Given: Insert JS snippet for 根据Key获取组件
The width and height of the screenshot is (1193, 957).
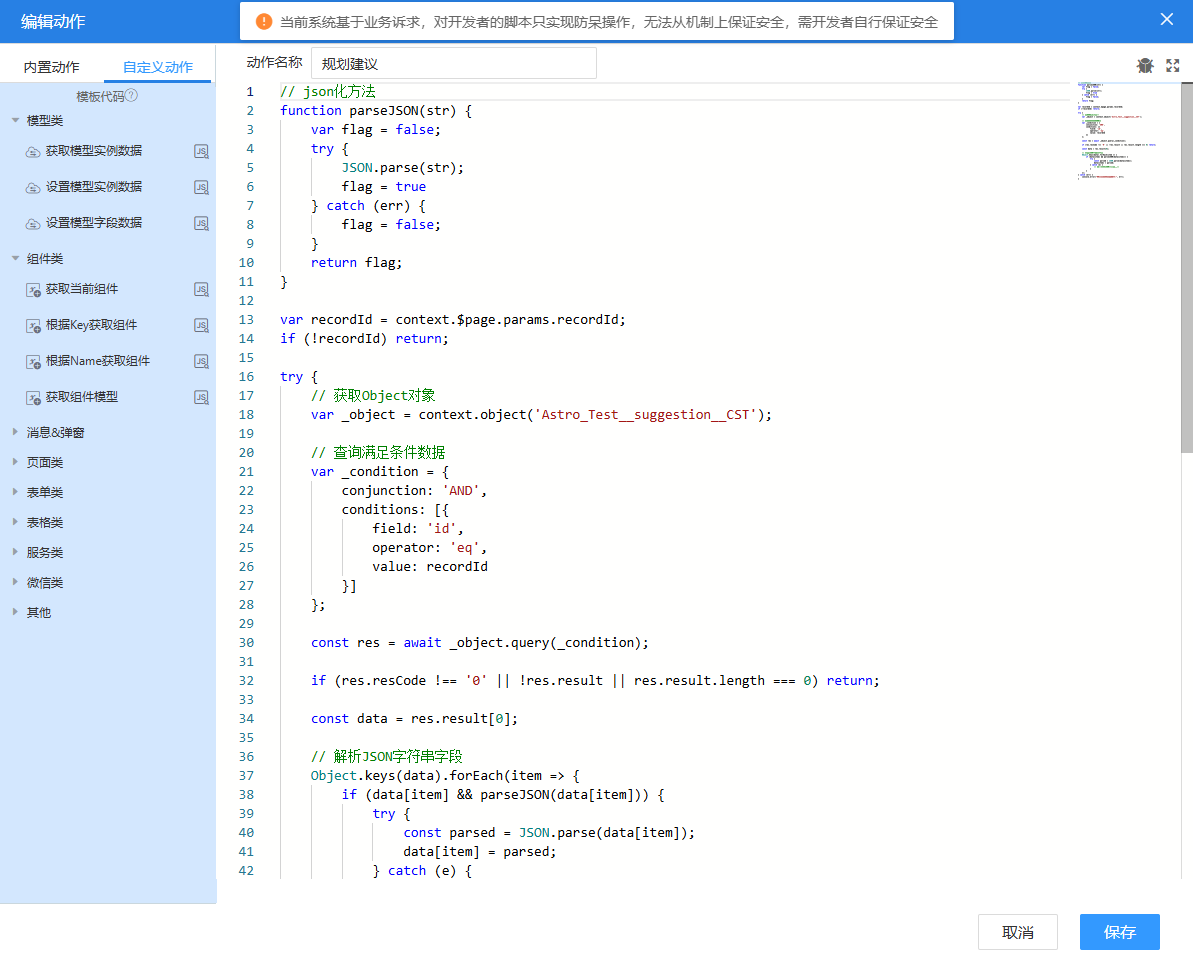Looking at the screenshot, I should pyautogui.click(x=201, y=325).
